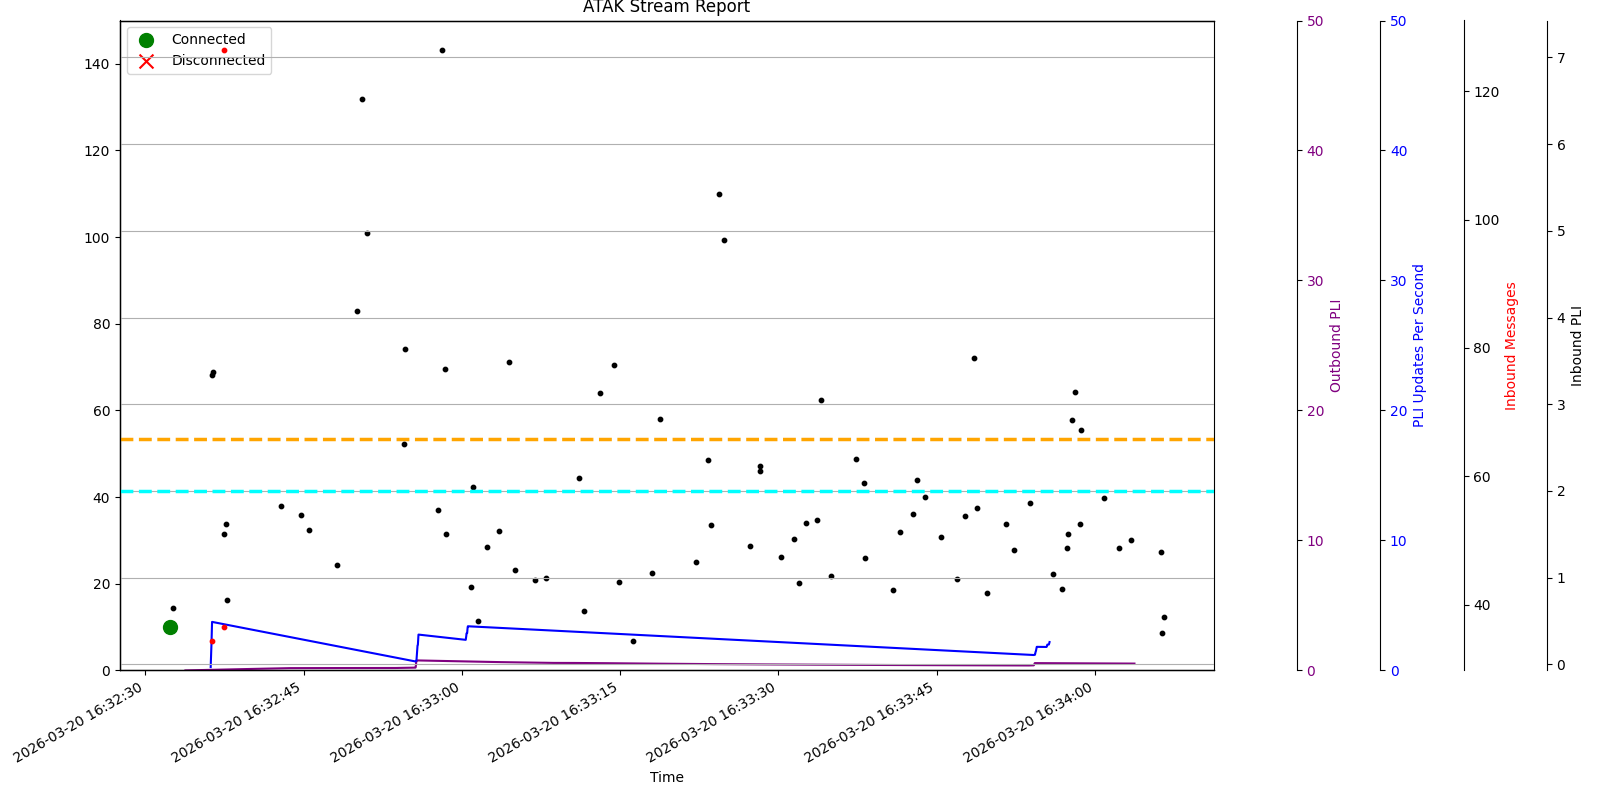The width and height of the screenshot is (1600, 800).
Task: Click the black "Inbound PLI" axis label
Action: (1577, 346)
